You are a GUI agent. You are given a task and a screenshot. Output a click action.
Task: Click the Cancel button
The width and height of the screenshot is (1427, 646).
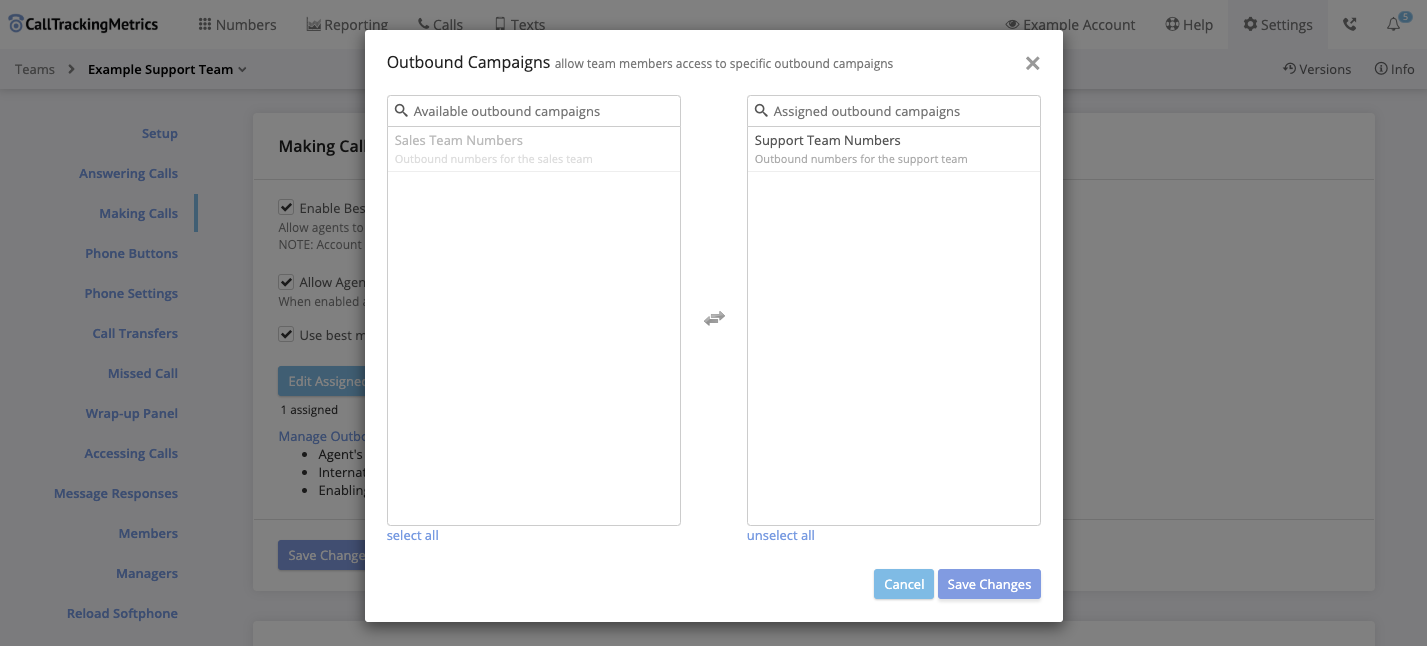pyautogui.click(x=903, y=584)
